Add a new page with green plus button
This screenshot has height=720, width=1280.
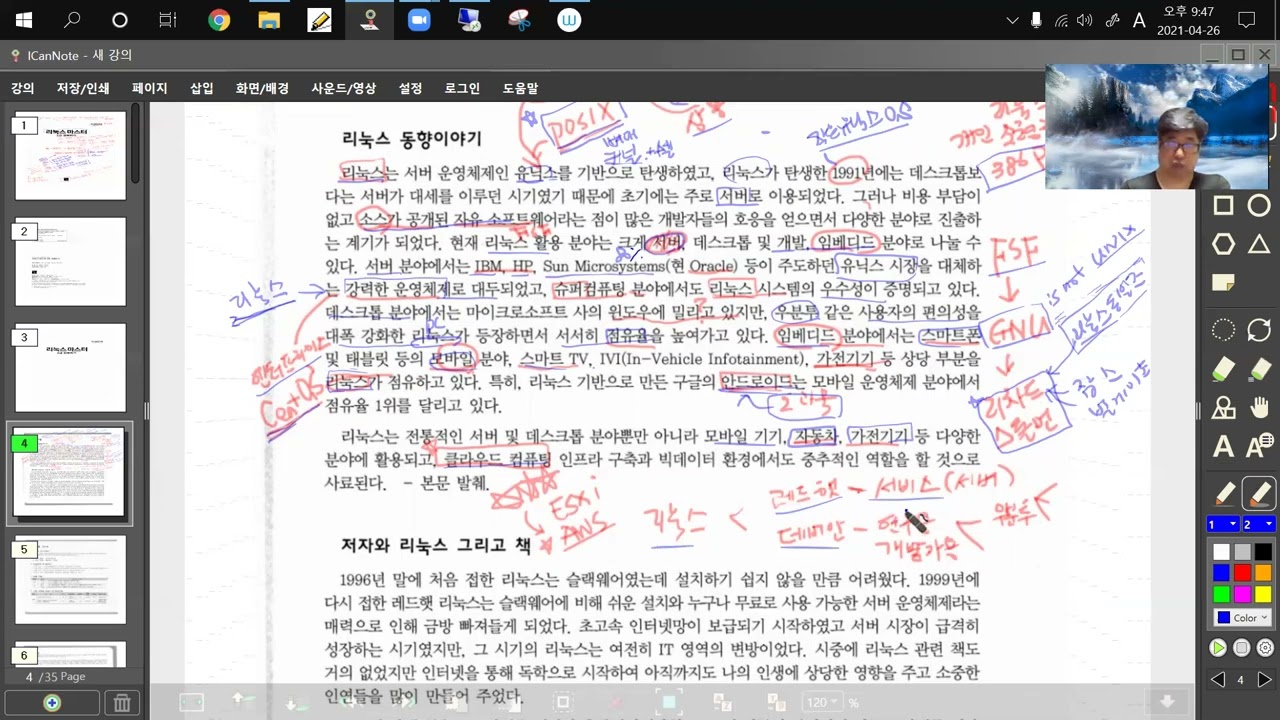coord(52,703)
